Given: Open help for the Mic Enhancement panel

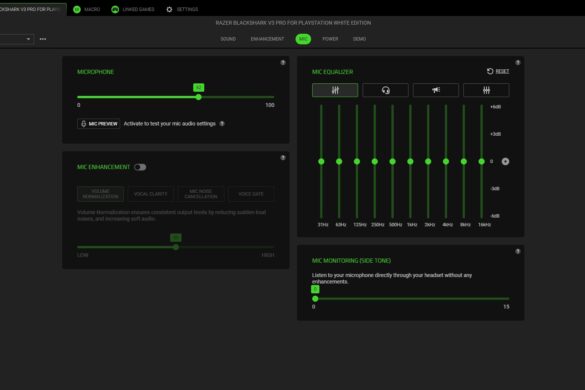Looking at the screenshot, I should point(283,157).
